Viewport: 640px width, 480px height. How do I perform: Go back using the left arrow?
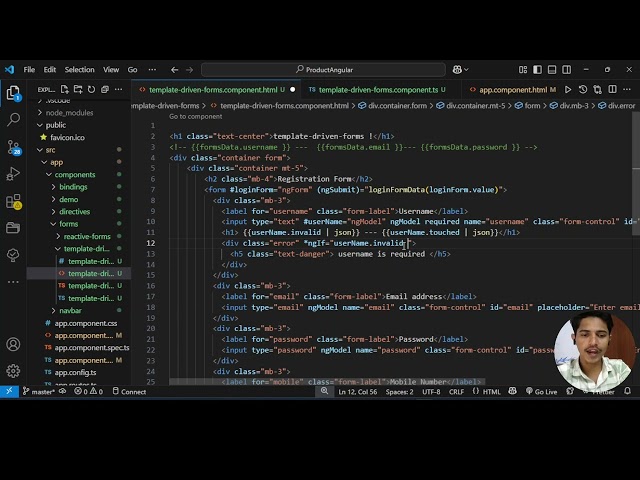pyautogui.click(x=175, y=70)
